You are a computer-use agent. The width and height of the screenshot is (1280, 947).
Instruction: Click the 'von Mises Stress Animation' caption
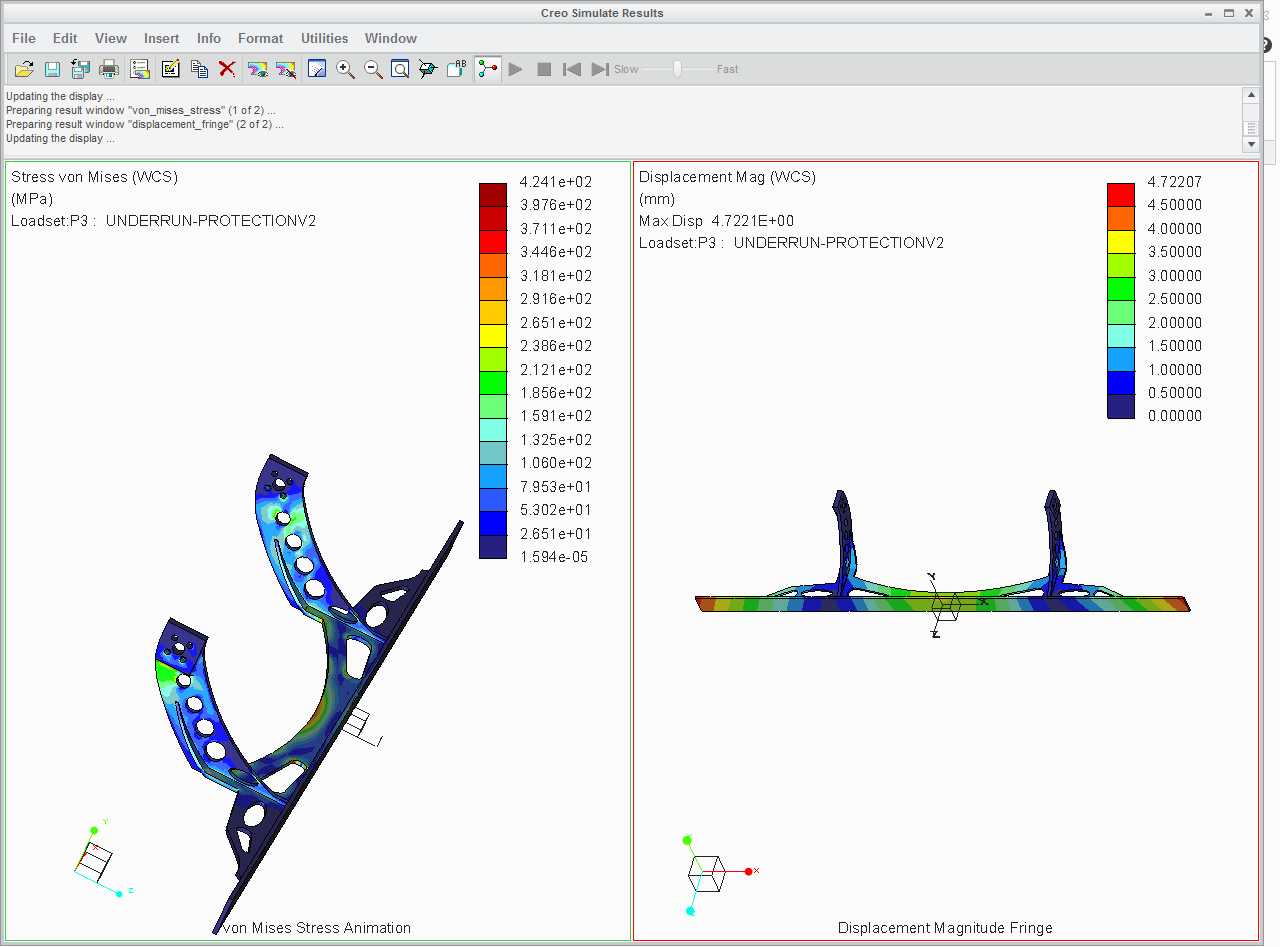click(x=318, y=928)
